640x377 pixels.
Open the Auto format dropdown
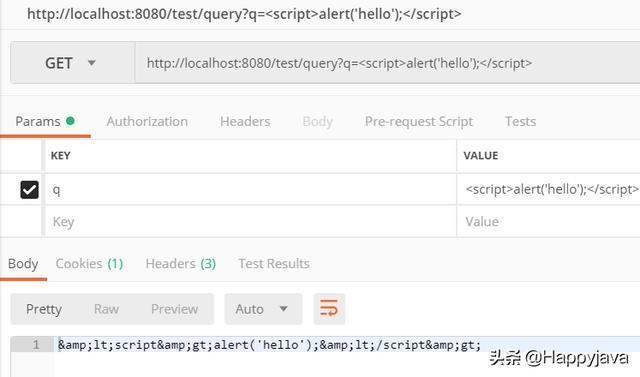coord(263,309)
